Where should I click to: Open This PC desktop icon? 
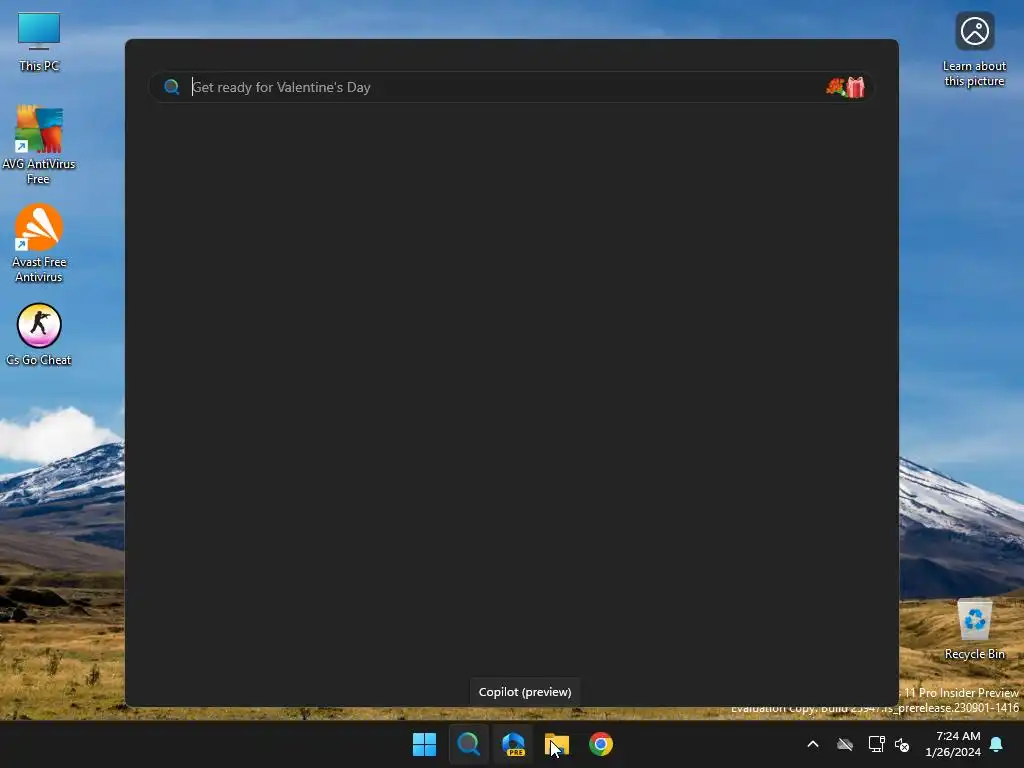pos(39,42)
